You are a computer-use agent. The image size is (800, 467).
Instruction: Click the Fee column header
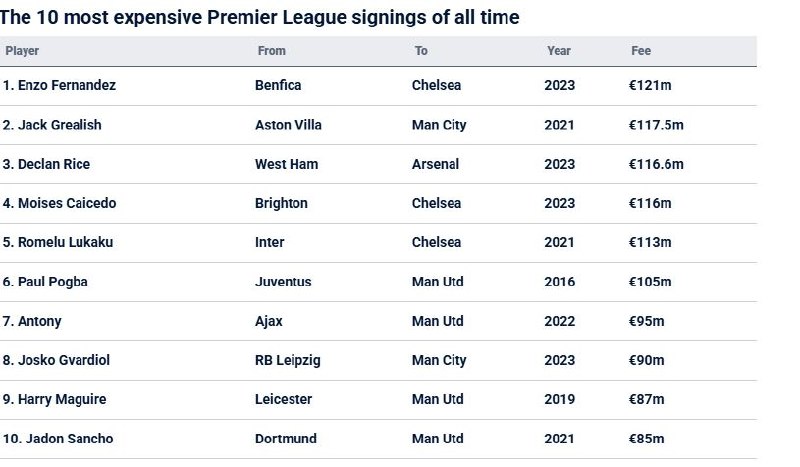tap(641, 51)
